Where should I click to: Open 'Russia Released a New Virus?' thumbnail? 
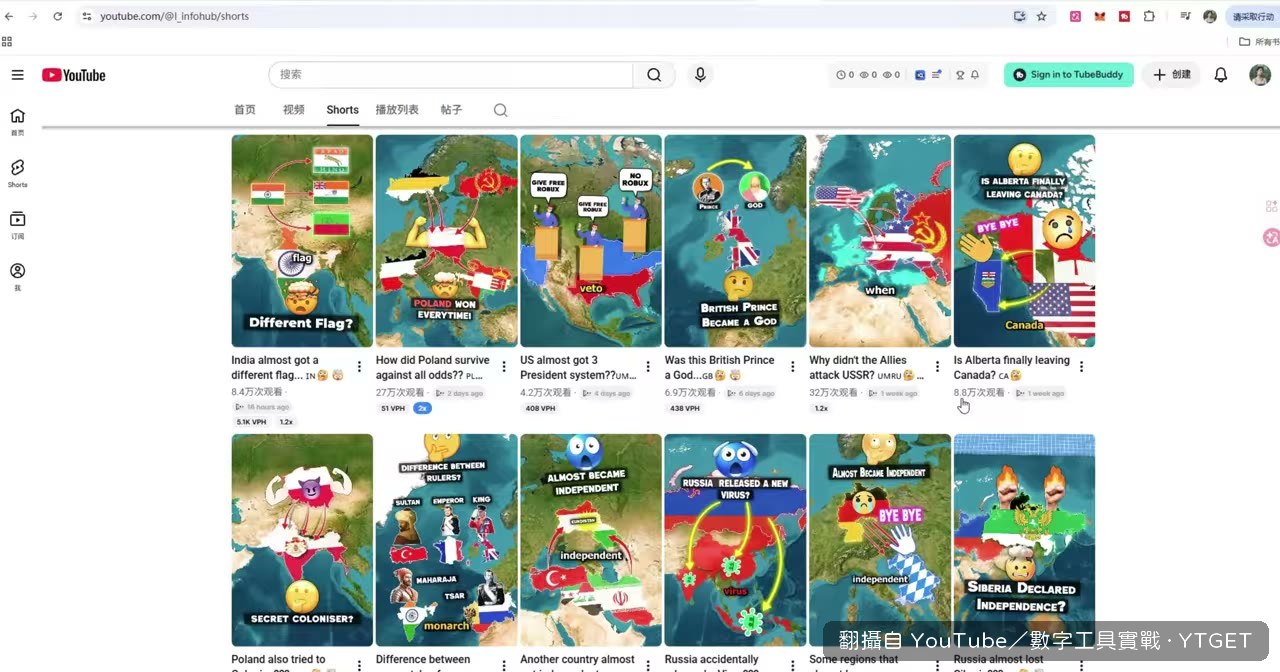tap(735, 540)
